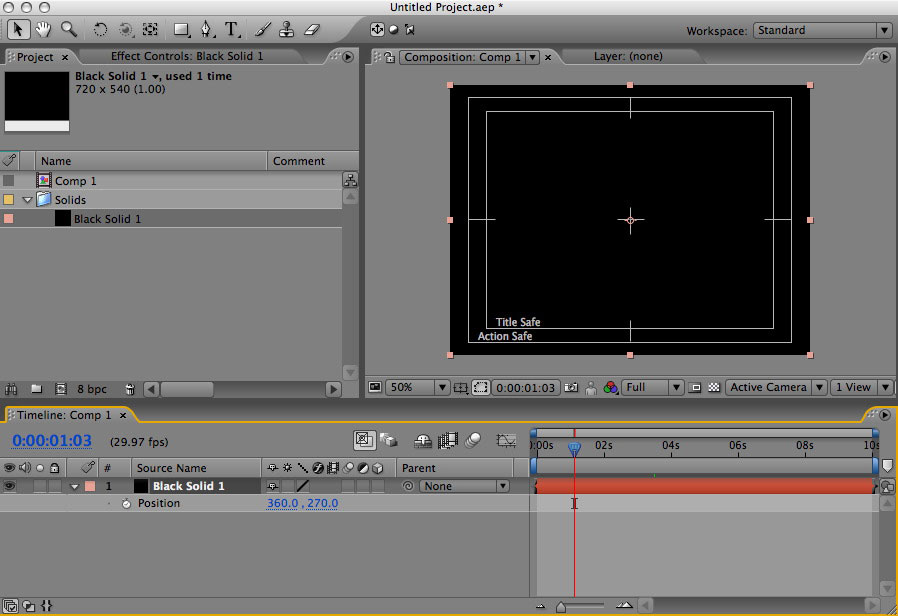The width and height of the screenshot is (898, 616).
Task: Toggle the transparency grid in the comp viewer
Action: pyautogui.click(x=714, y=387)
